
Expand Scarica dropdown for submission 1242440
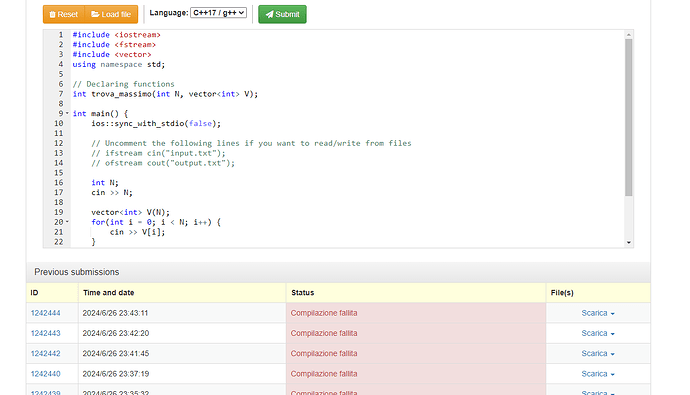pos(598,374)
